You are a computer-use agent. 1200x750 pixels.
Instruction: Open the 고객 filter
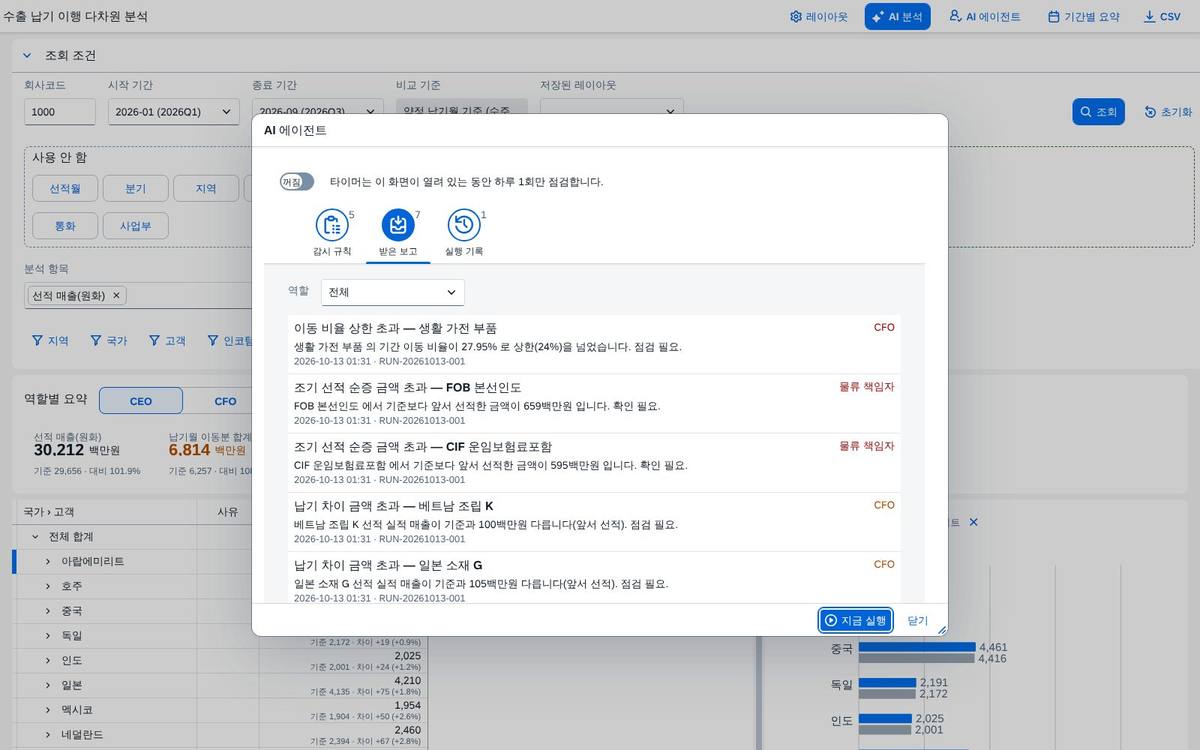pos(167,340)
